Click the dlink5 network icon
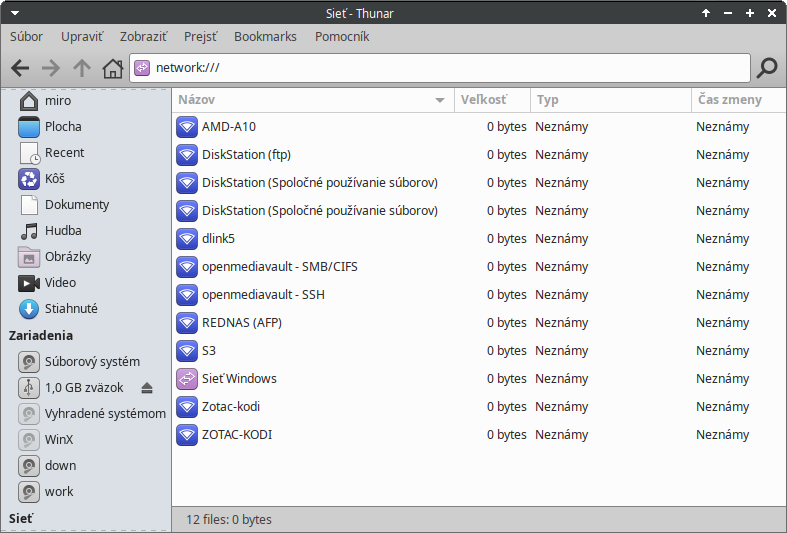The height and width of the screenshot is (533, 787). pyautogui.click(x=187, y=239)
